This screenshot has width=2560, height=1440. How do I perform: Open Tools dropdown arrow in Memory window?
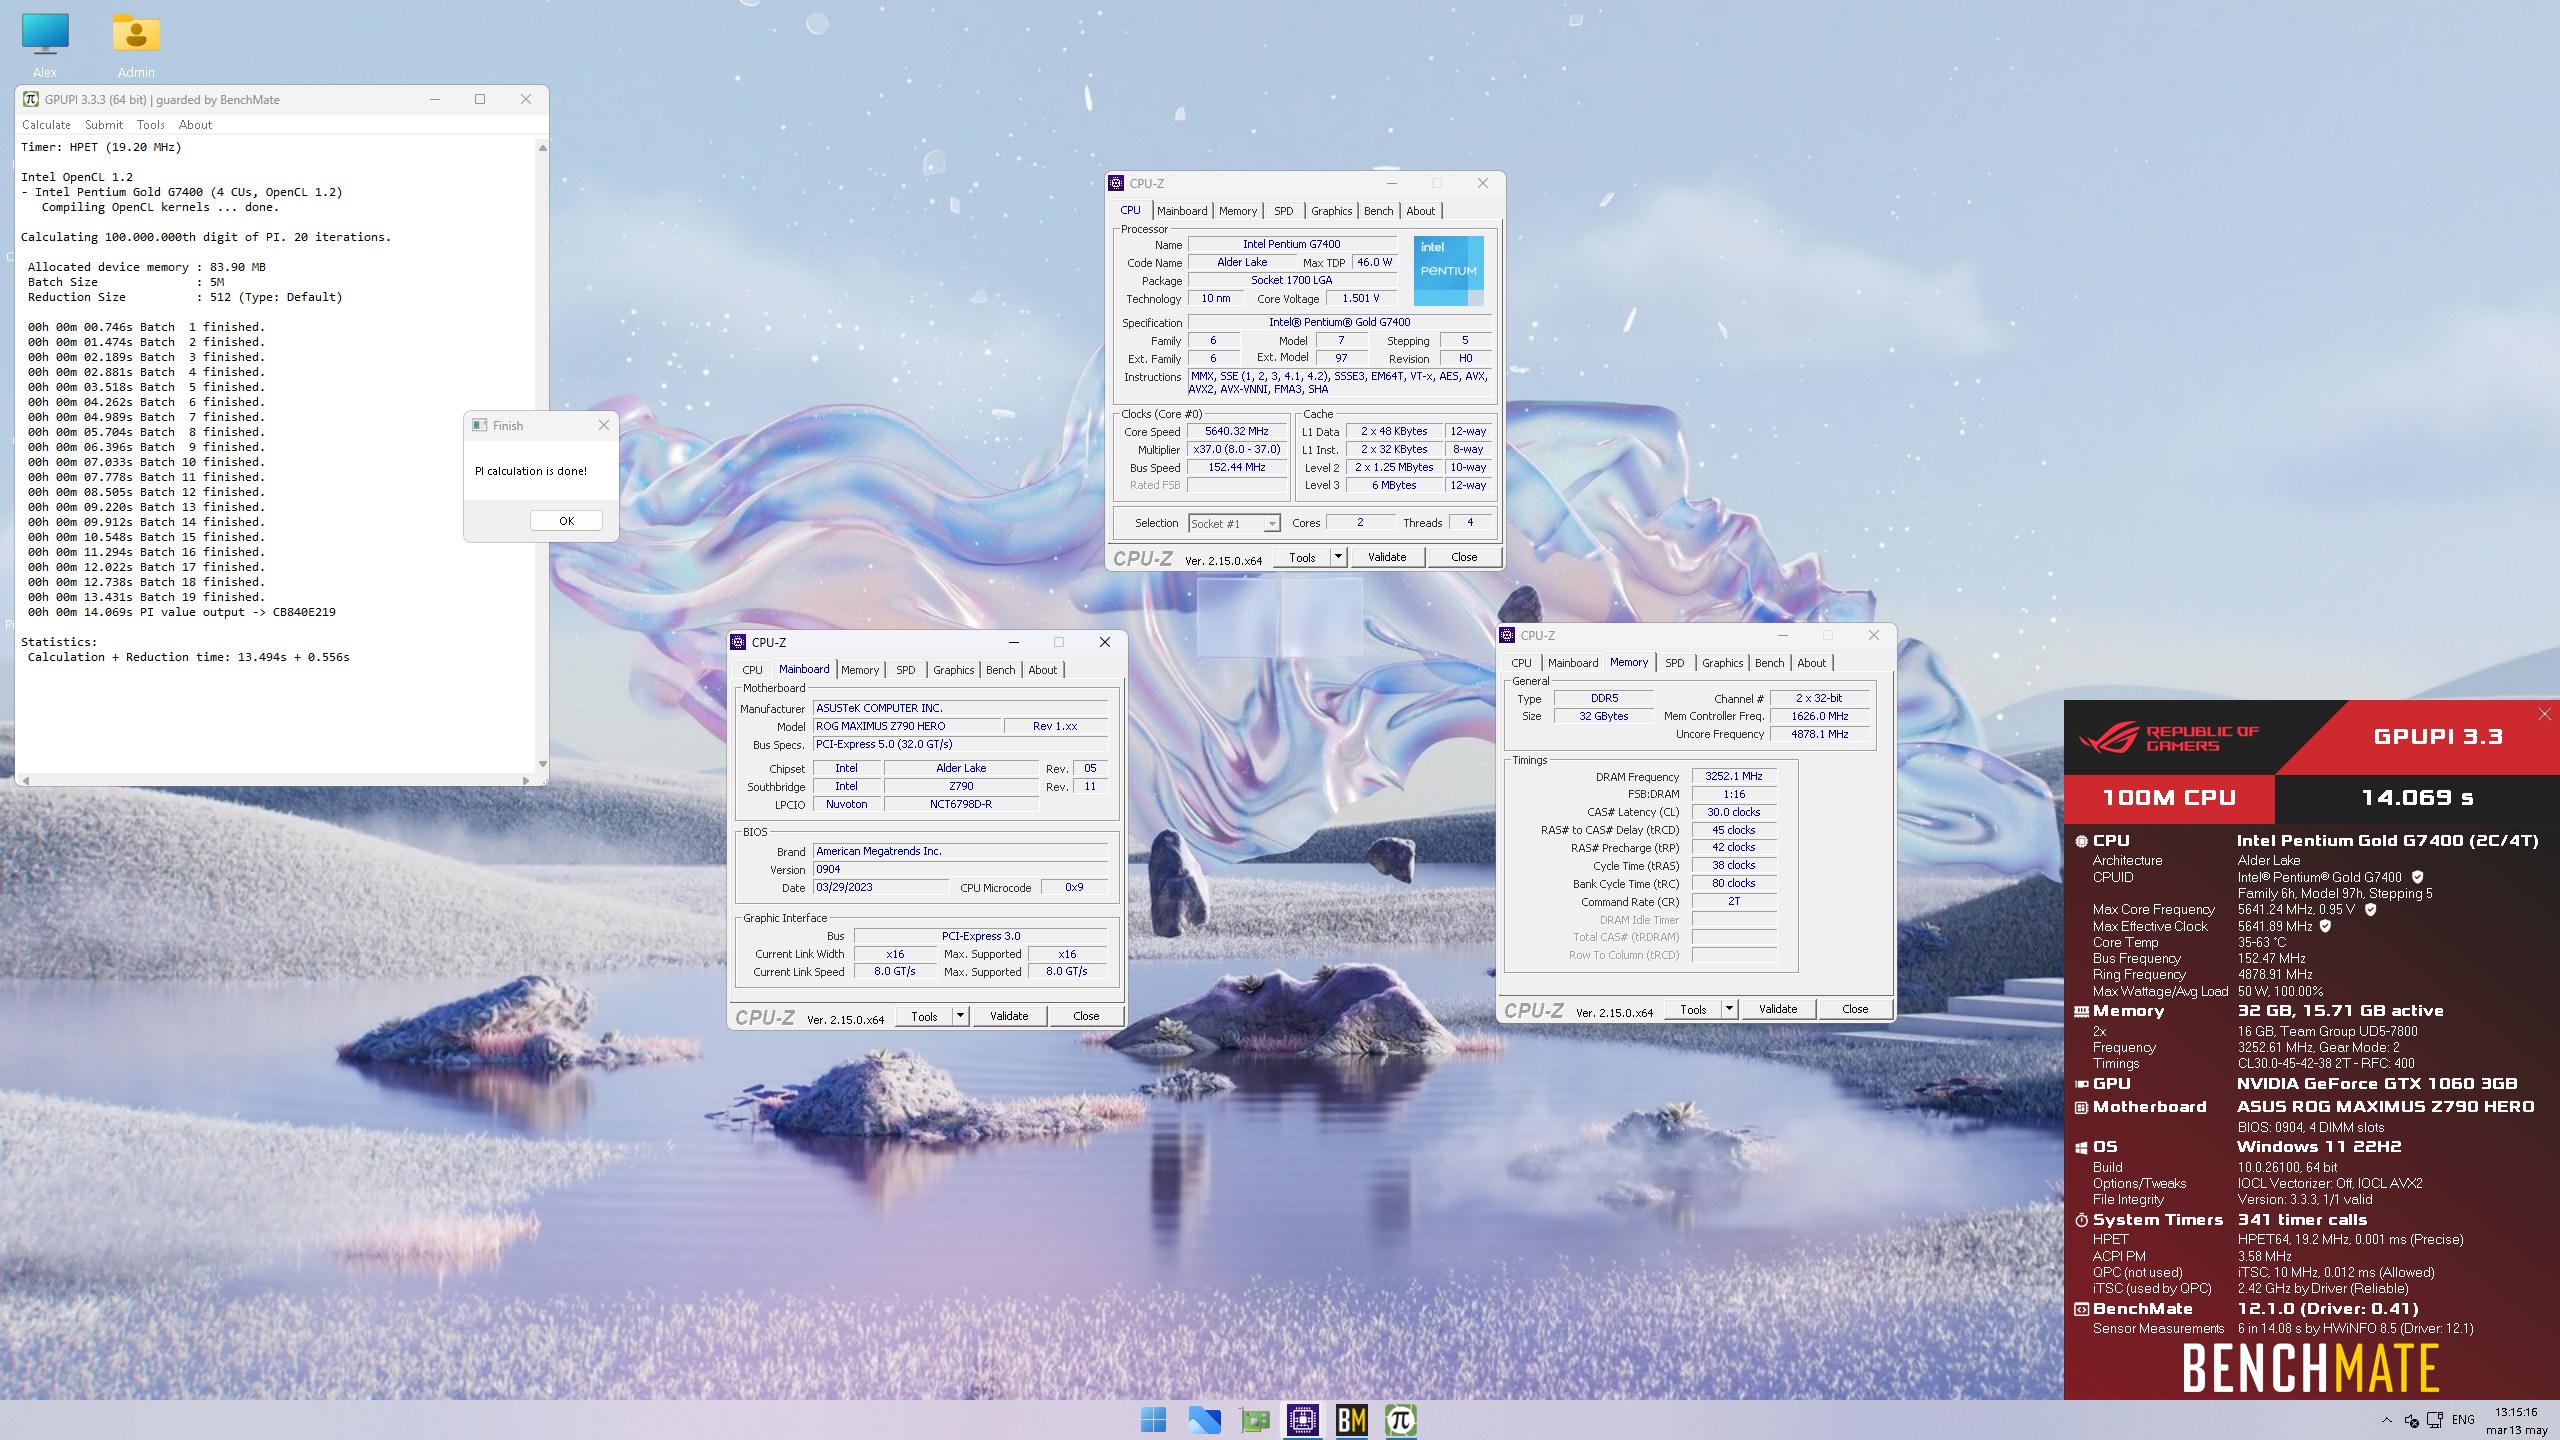click(1729, 1009)
